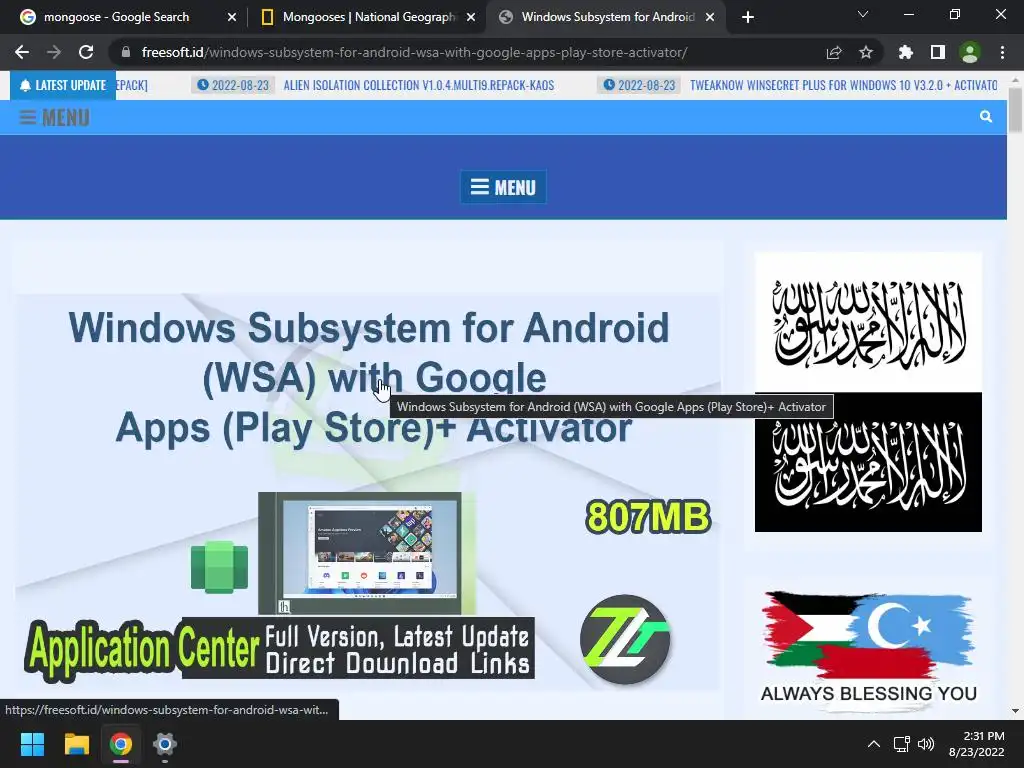Click the Full Version Direct Download Links label

[398, 650]
